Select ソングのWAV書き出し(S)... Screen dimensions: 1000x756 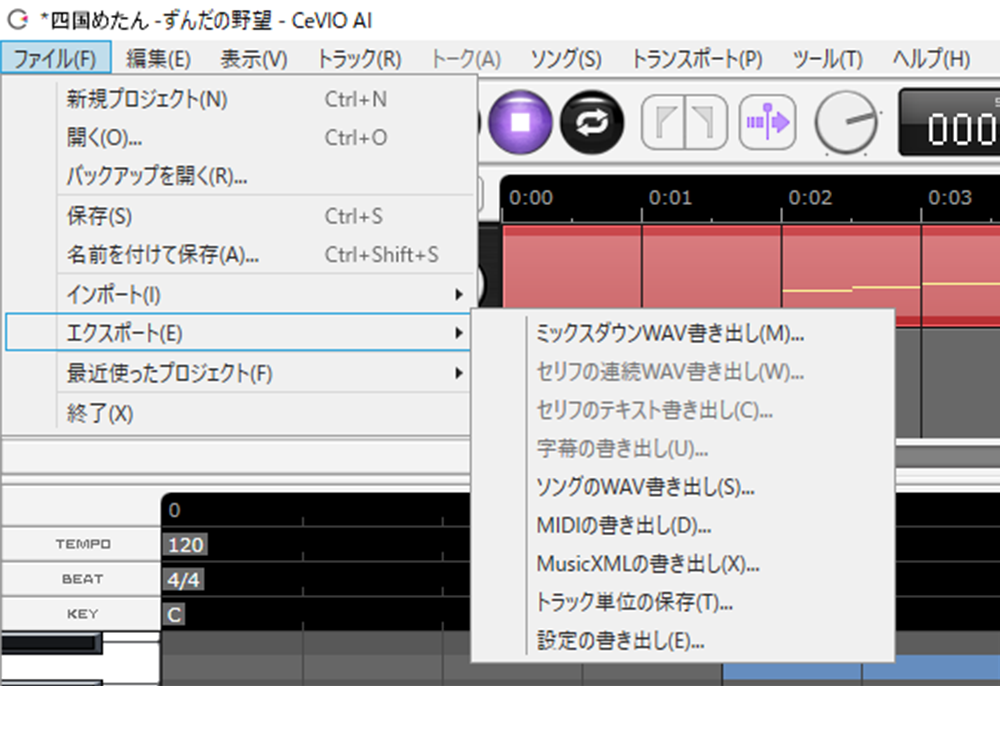click(x=682, y=487)
